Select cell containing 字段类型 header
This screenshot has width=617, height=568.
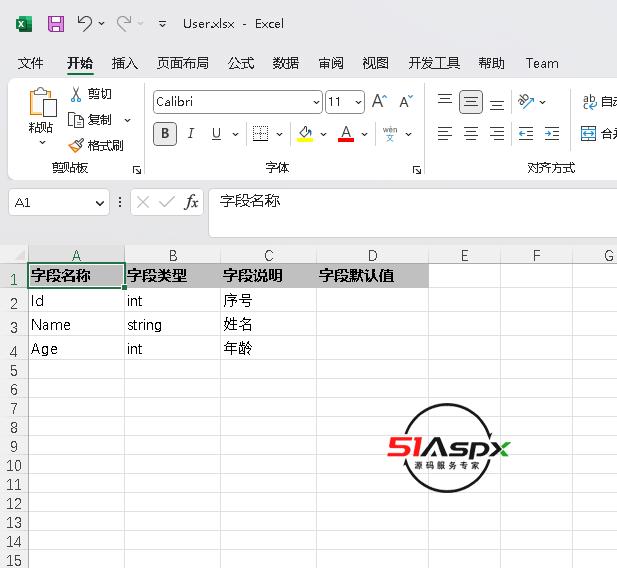(x=172, y=276)
